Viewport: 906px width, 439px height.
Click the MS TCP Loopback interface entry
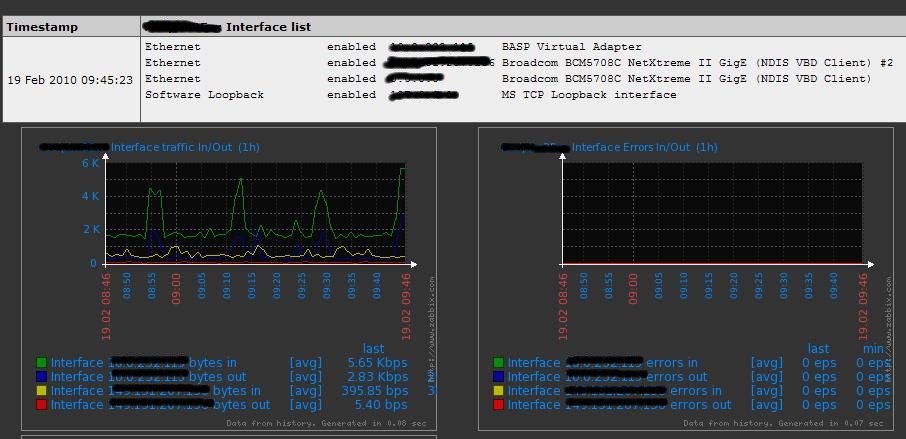(x=589, y=95)
